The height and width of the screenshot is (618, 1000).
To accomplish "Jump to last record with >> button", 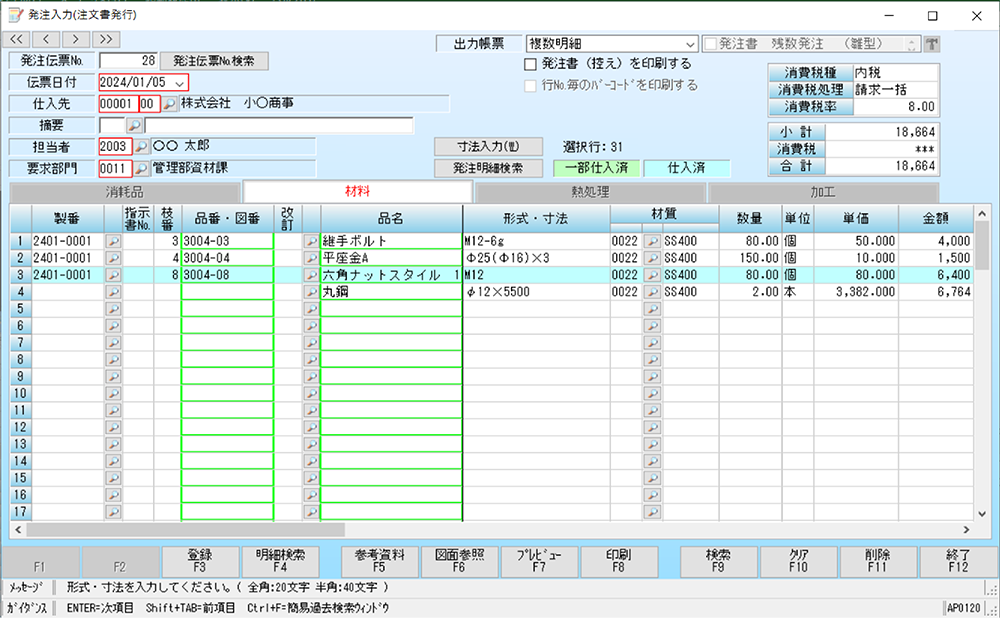I will (106, 40).
